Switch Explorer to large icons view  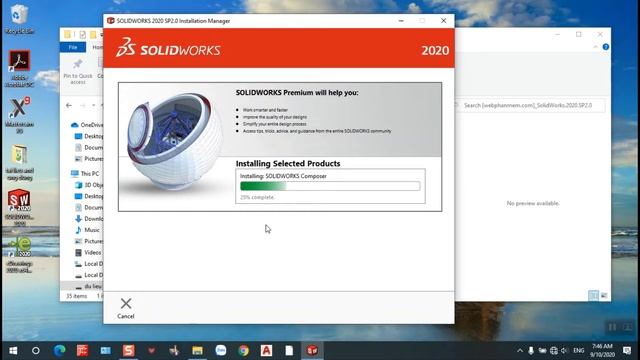point(604,295)
